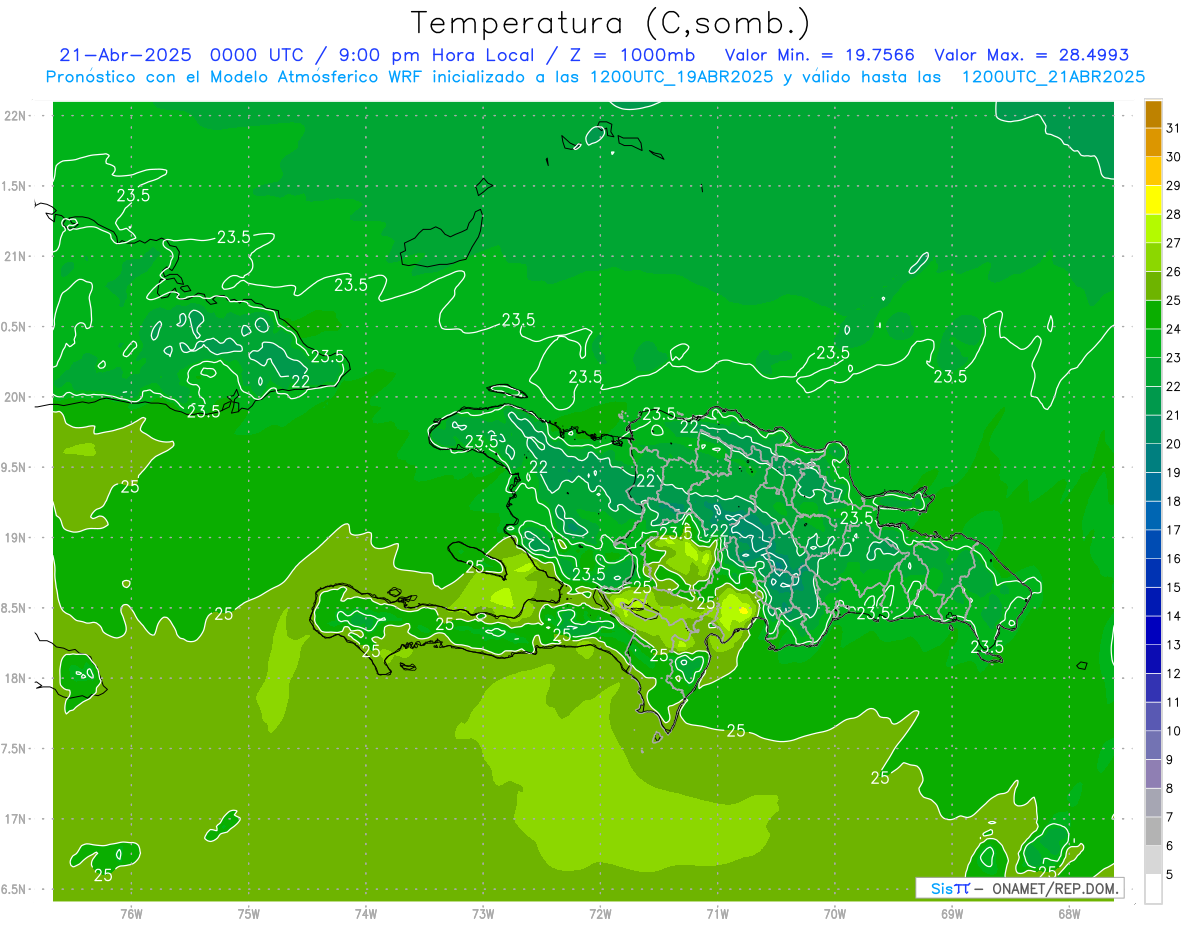Image resolution: width=1200 pixels, height=927 pixels.
Task: Click the "18N" latitude axis label
Action: pos(15,678)
